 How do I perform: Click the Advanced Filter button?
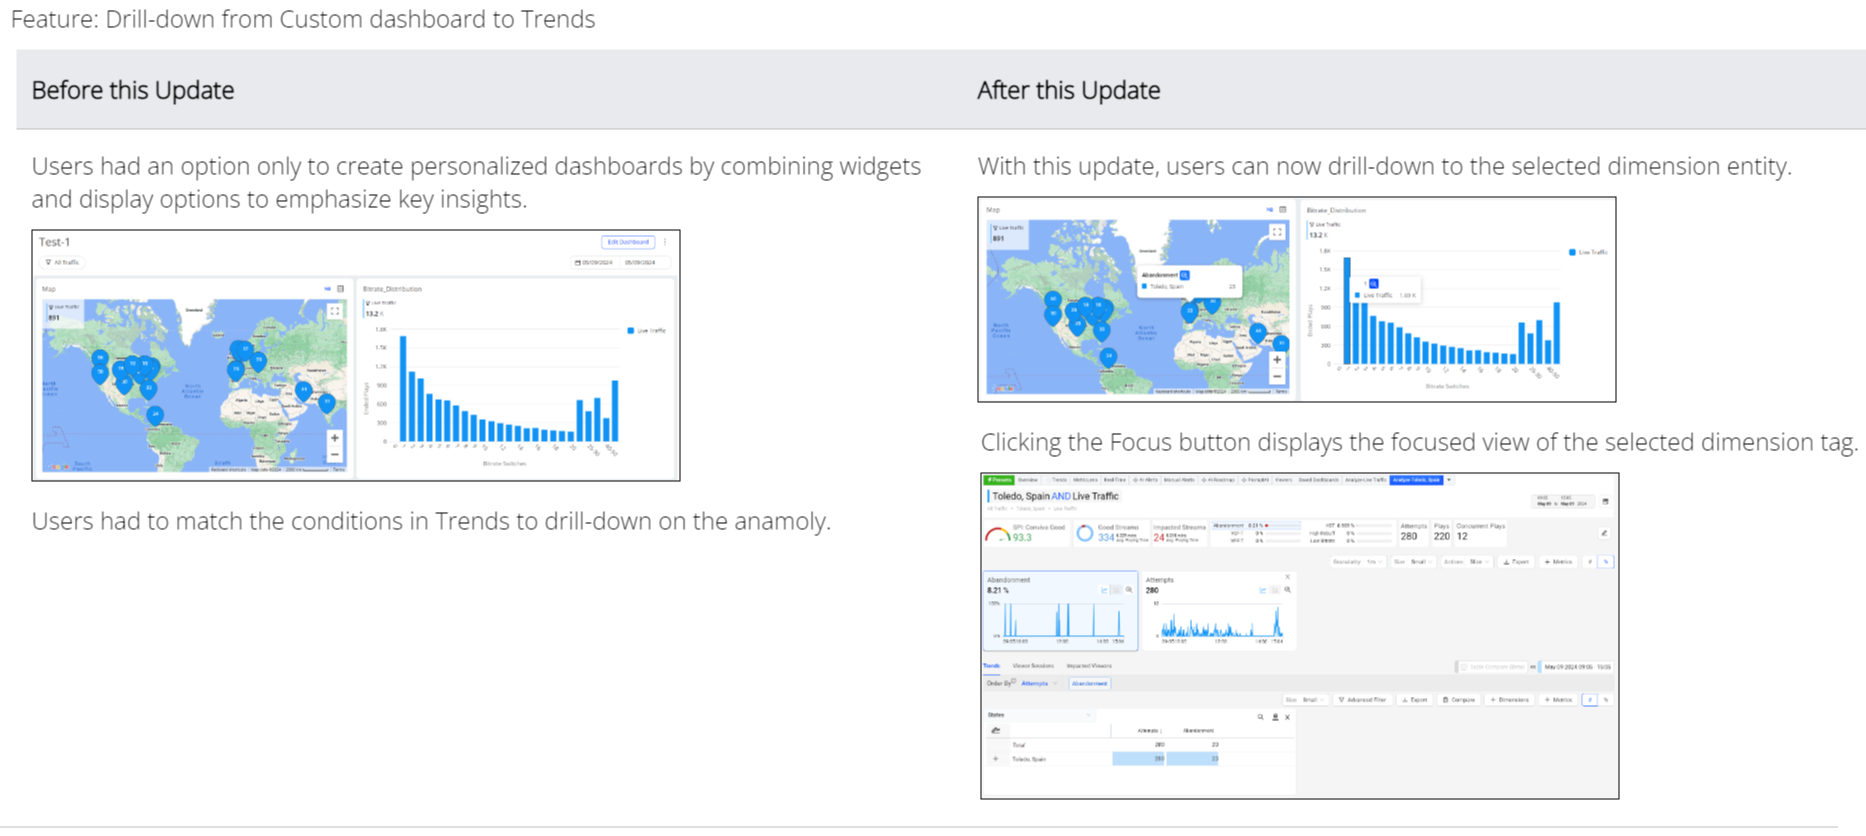[x=1362, y=700]
